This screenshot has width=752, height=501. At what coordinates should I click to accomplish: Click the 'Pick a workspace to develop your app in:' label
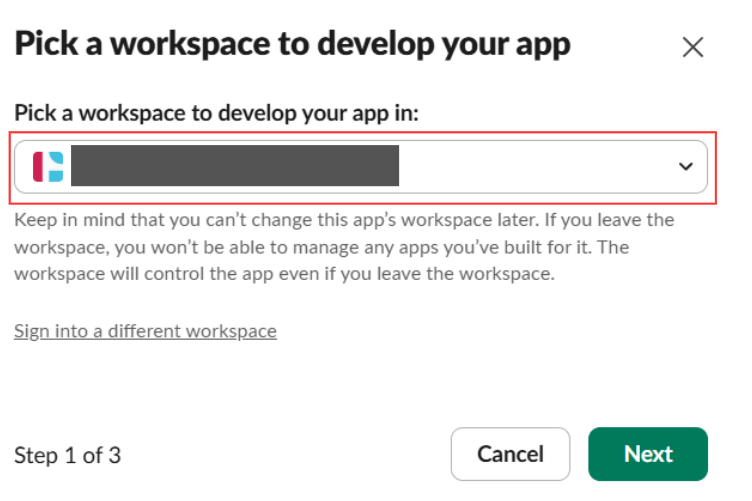tap(215, 113)
